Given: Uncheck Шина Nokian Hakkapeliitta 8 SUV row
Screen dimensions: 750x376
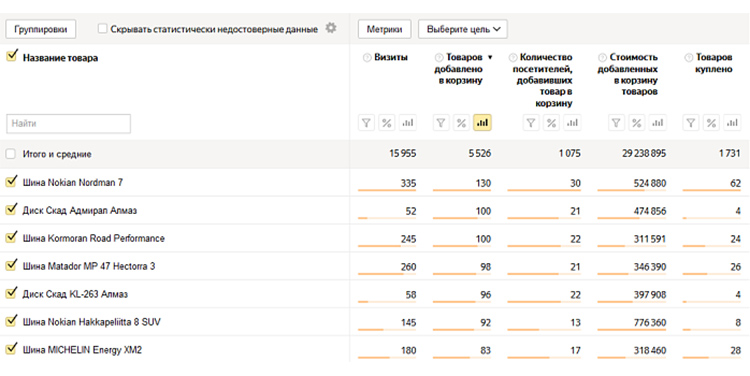Looking at the screenshot, I should [11, 321].
